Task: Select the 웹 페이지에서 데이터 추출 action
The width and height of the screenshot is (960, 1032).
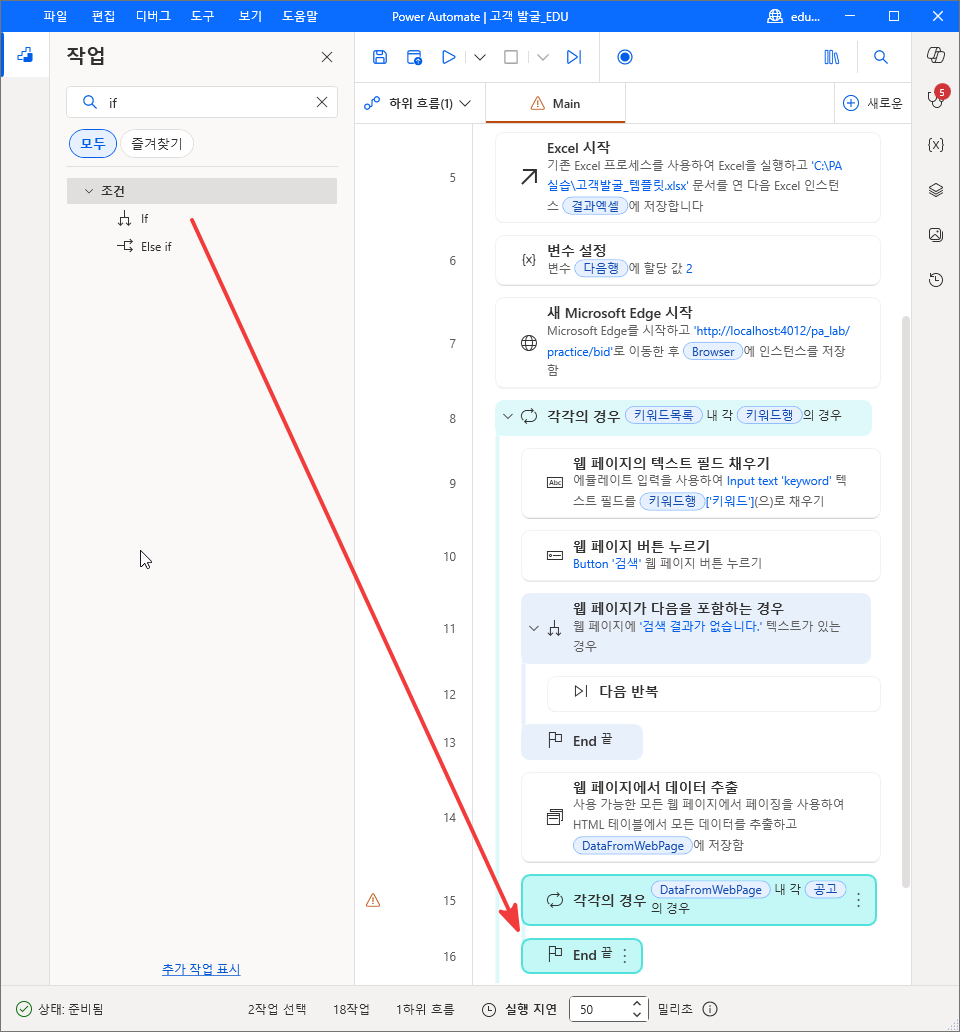Action: (701, 817)
